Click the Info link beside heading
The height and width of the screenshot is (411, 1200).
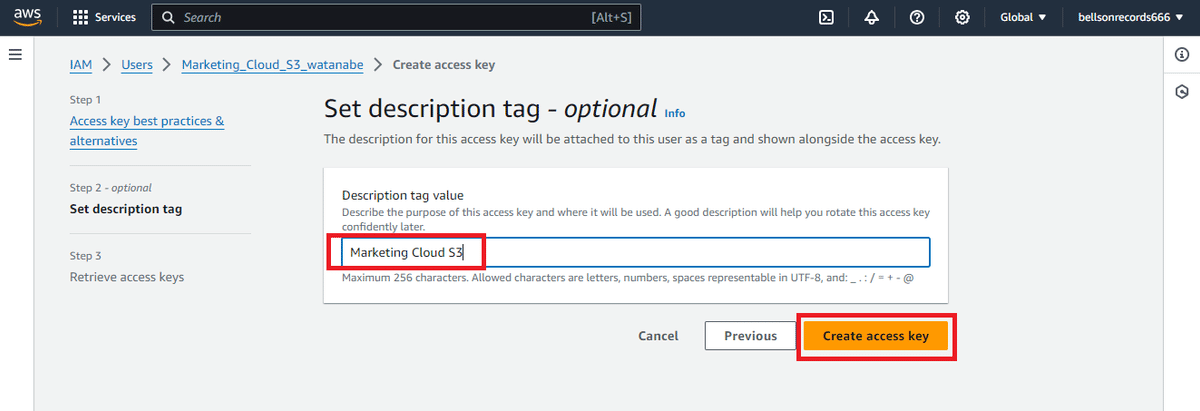click(675, 114)
